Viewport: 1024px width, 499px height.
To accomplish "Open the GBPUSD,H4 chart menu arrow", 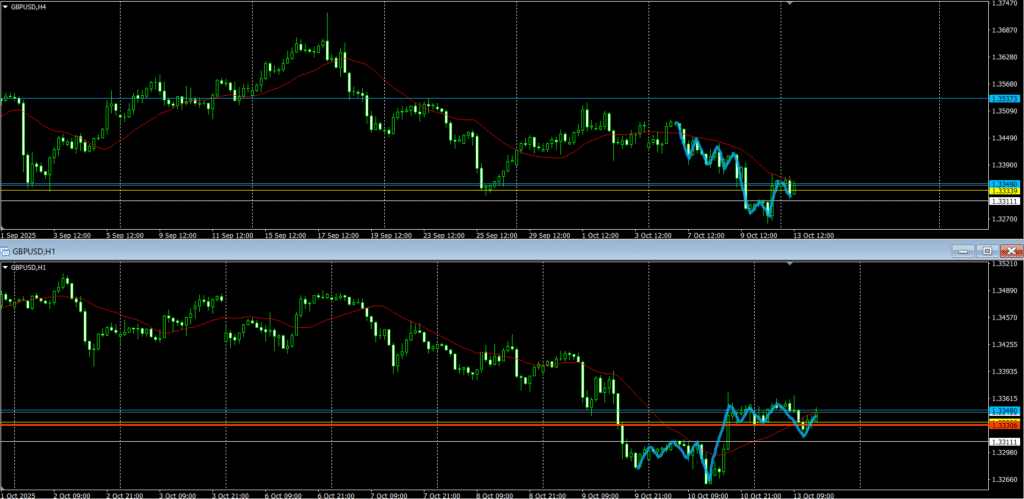I will click(5, 8).
